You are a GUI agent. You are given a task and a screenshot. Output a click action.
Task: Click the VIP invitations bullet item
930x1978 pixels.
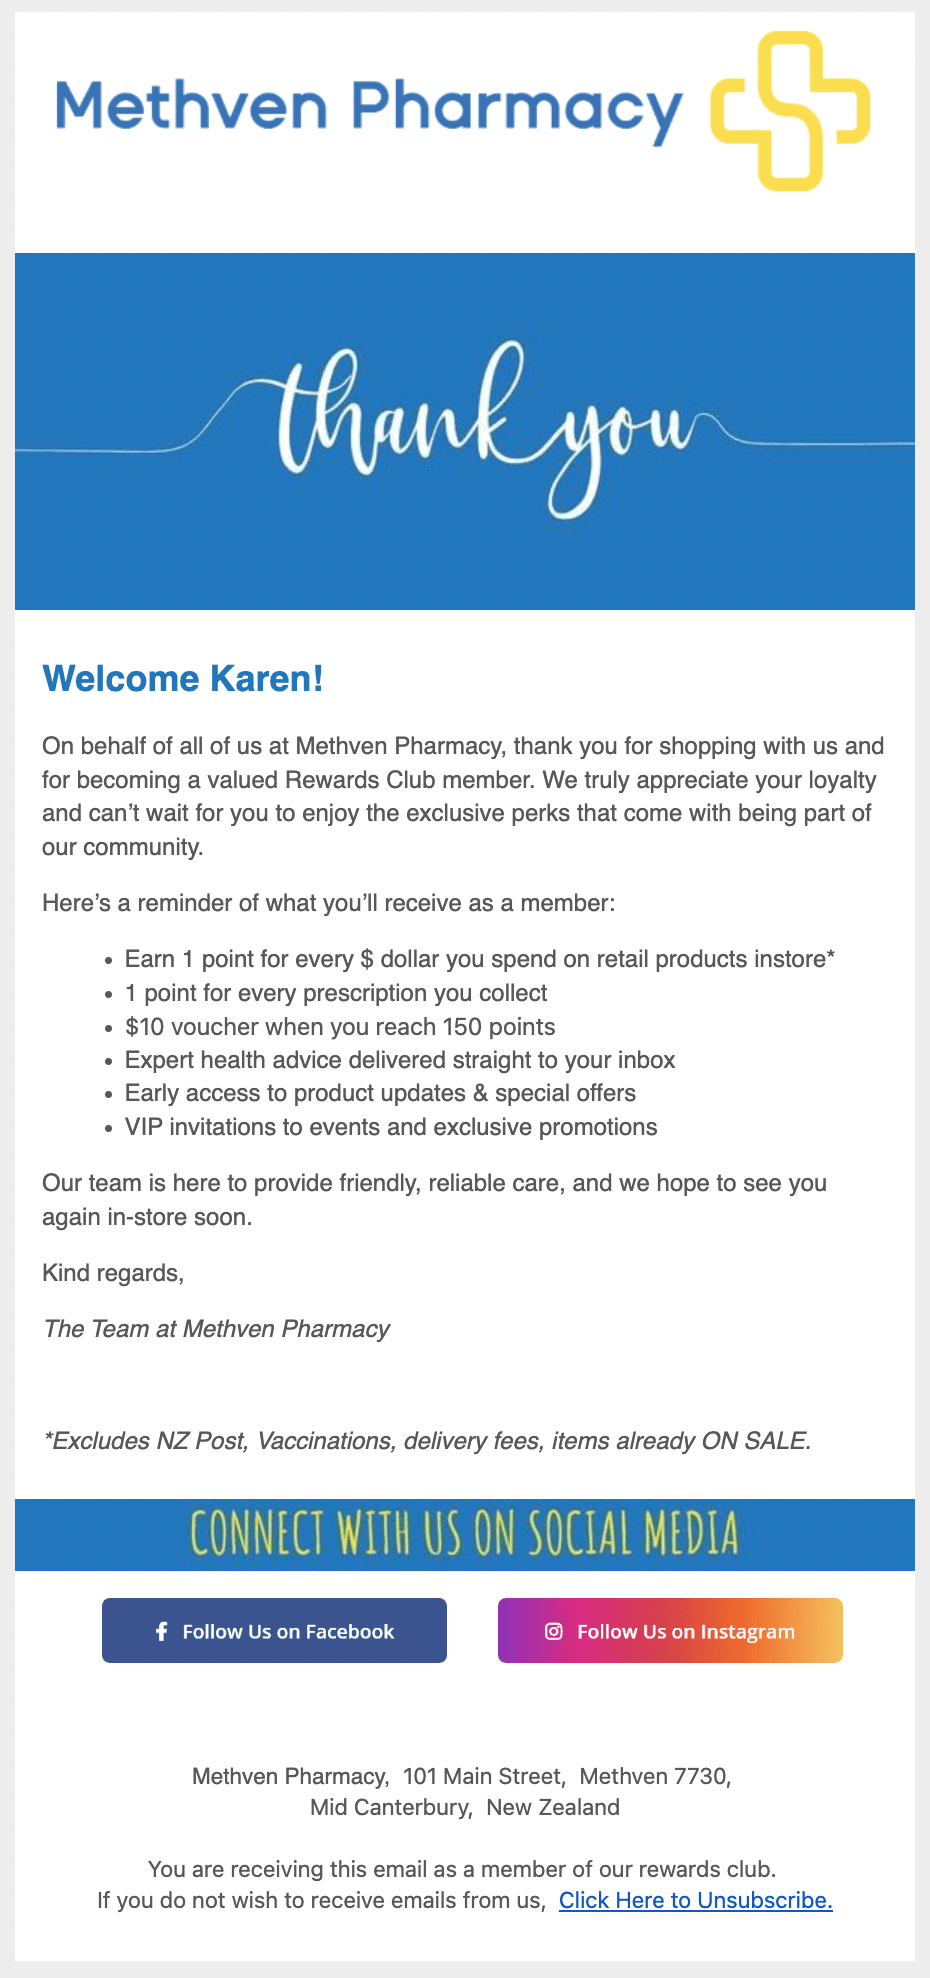[391, 1127]
